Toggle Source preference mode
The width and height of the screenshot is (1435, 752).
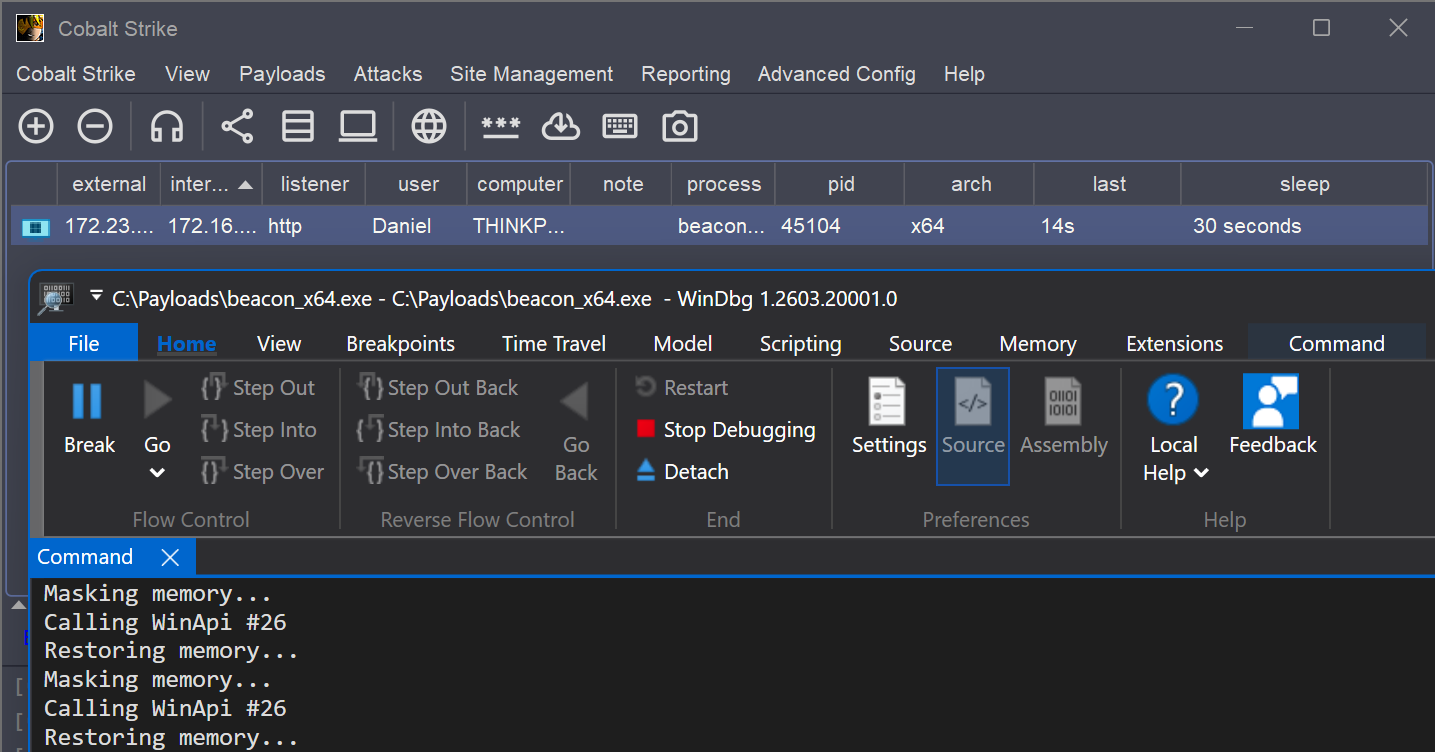coord(973,426)
